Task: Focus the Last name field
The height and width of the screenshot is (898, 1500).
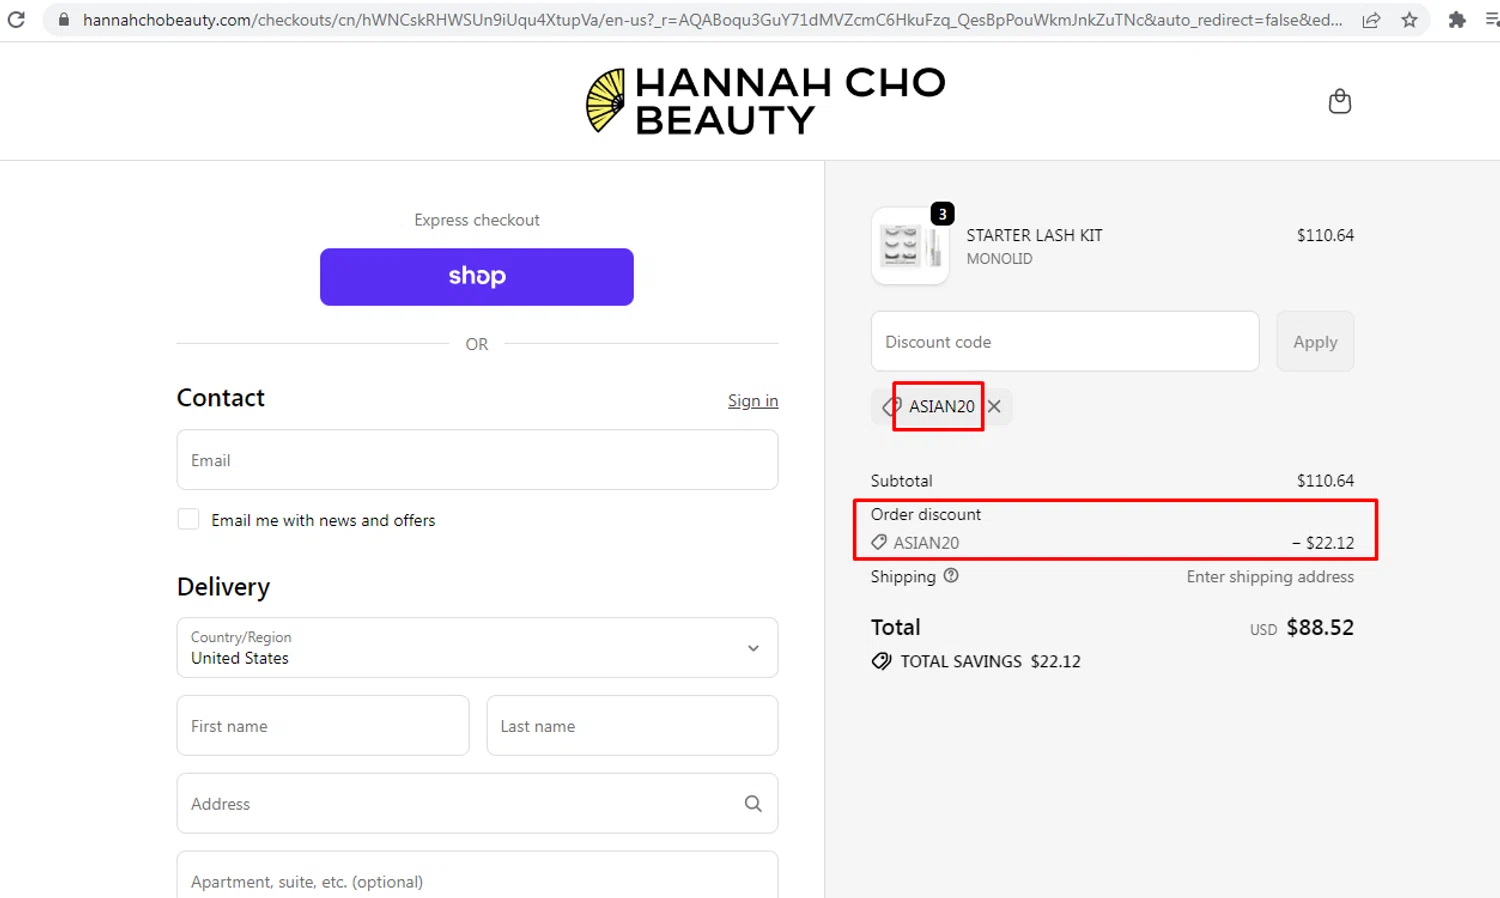Action: pos(632,725)
